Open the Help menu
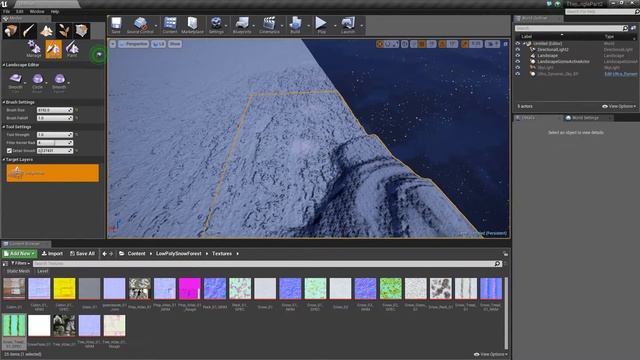 55,12
